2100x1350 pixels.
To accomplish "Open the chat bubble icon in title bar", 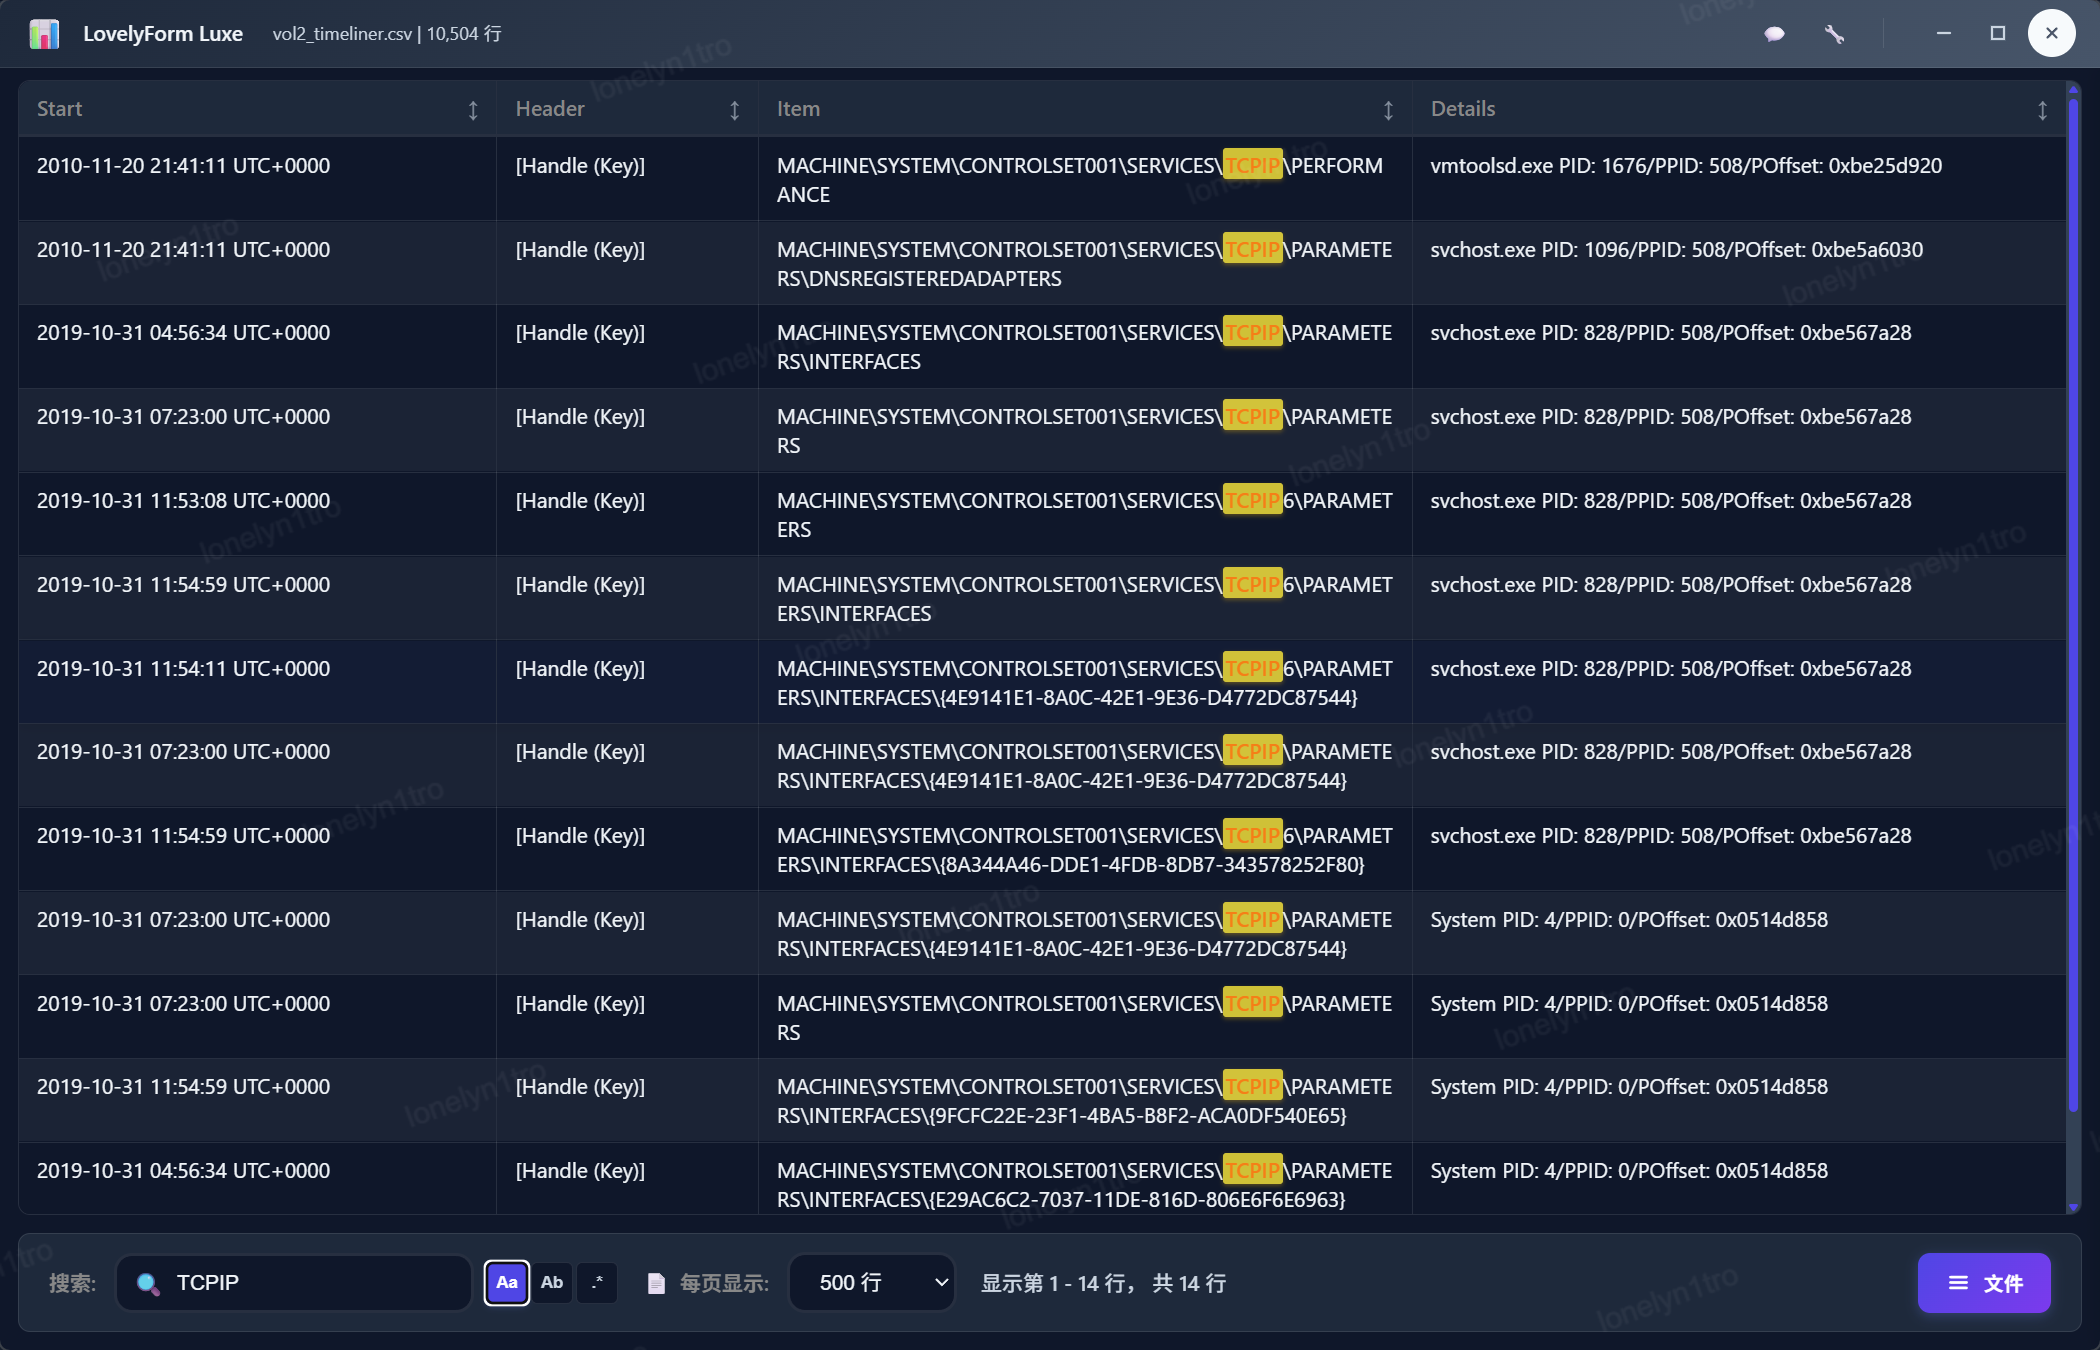I will click(x=1774, y=34).
